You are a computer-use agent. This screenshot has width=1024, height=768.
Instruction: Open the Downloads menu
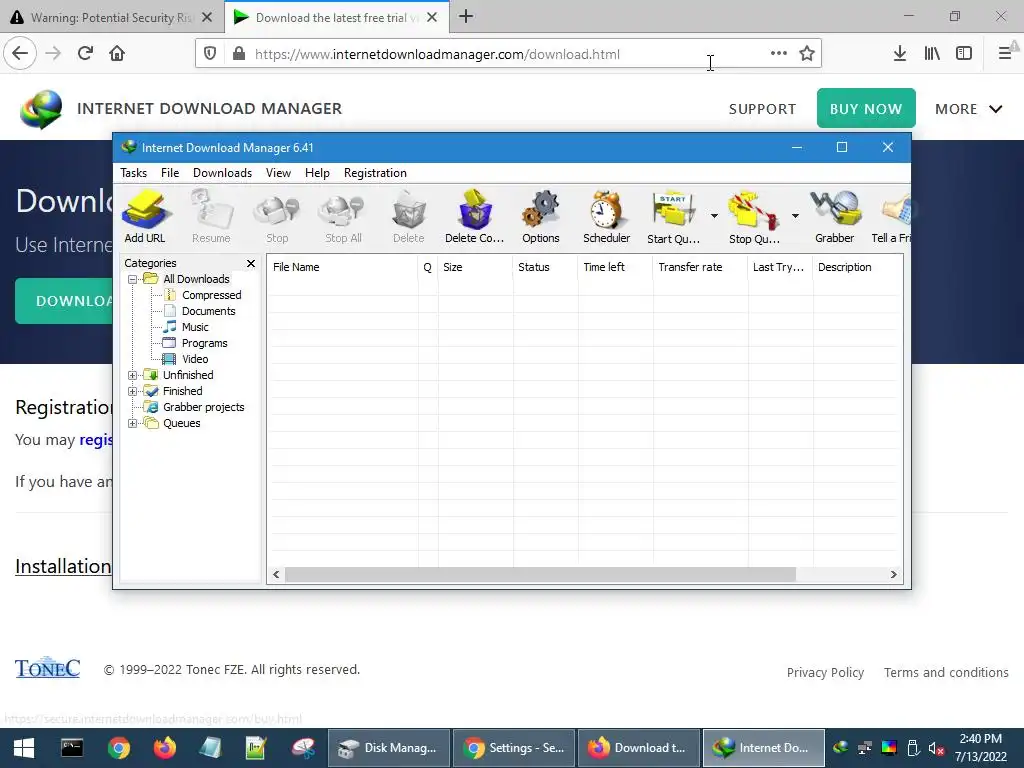(222, 173)
